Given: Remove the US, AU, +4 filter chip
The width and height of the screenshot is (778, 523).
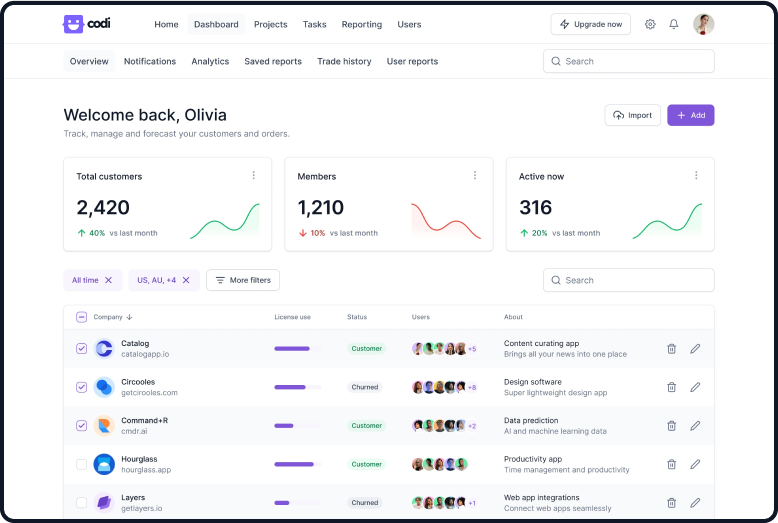Looking at the screenshot, I should coord(186,280).
